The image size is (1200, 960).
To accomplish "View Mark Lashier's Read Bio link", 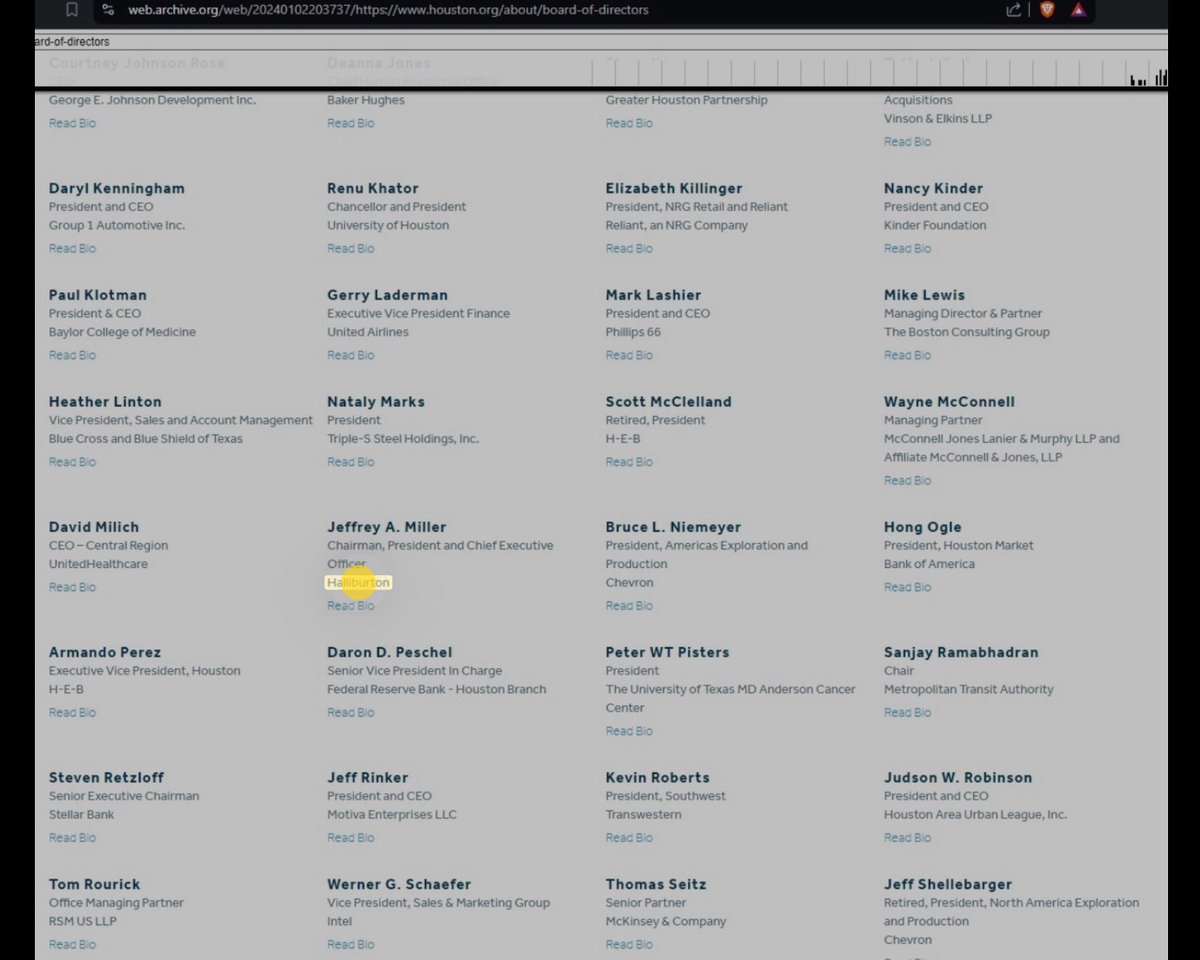I will pos(629,355).
